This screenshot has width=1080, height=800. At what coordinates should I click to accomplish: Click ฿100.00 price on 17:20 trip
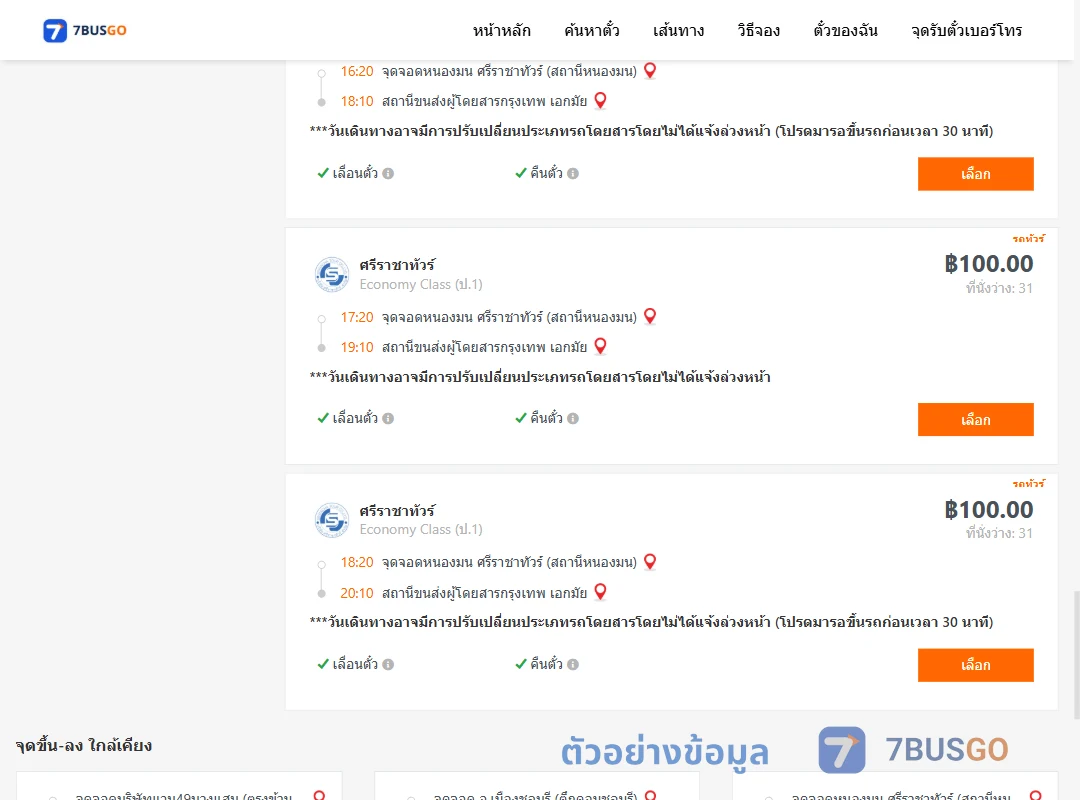pos(988,264)
